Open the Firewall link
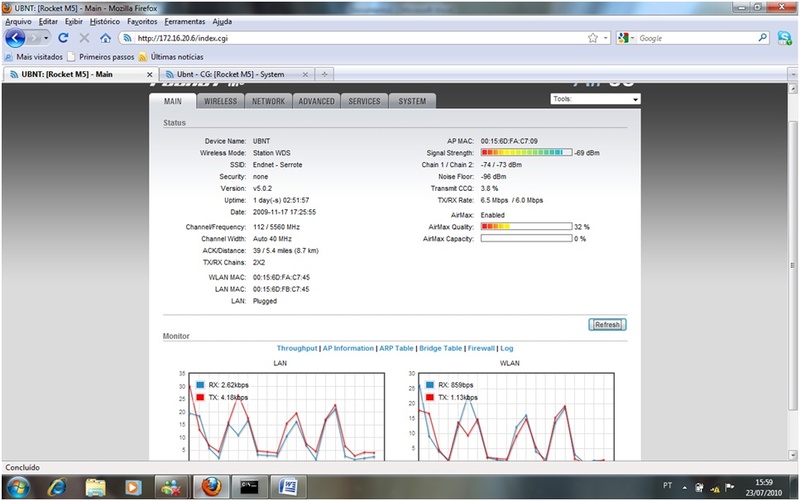Viewport: 800px width, 501px height. [x=481, y=348]
